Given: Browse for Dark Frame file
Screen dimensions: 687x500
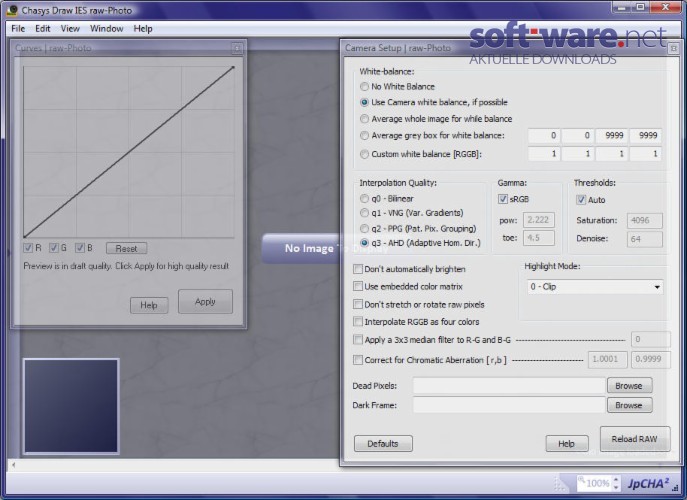Looking at the screenshot, I should click(x=629, y=405).
